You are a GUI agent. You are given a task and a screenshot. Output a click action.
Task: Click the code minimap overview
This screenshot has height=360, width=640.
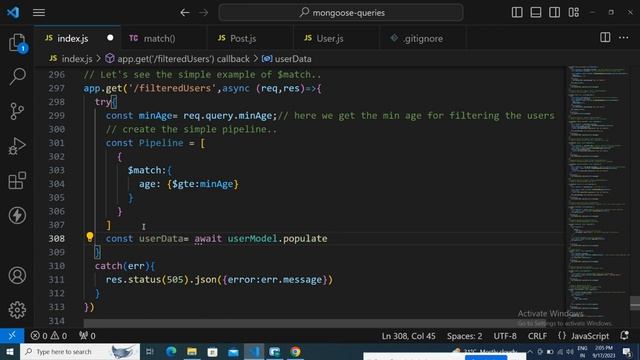click(598, 192)
